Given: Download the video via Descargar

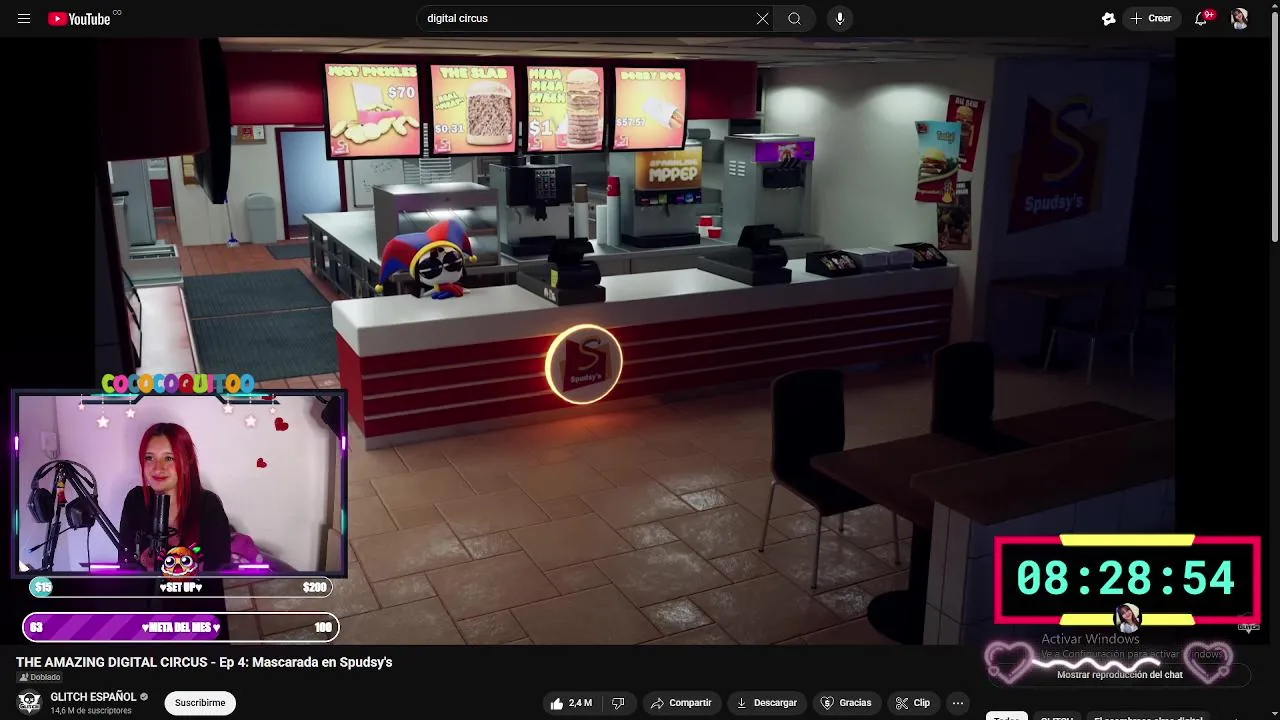Looking at the screenshot, I should coord(767,703).
